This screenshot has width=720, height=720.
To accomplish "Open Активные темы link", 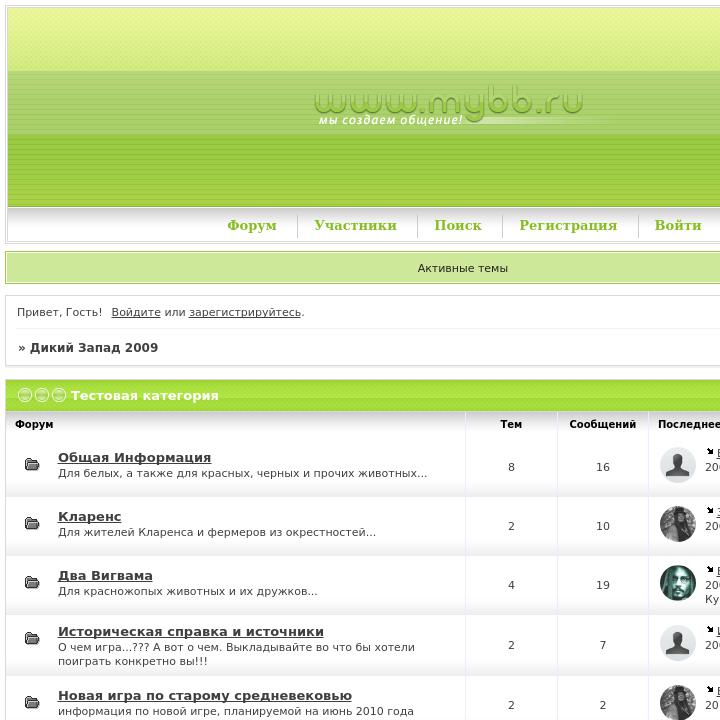I will point(462,268).
